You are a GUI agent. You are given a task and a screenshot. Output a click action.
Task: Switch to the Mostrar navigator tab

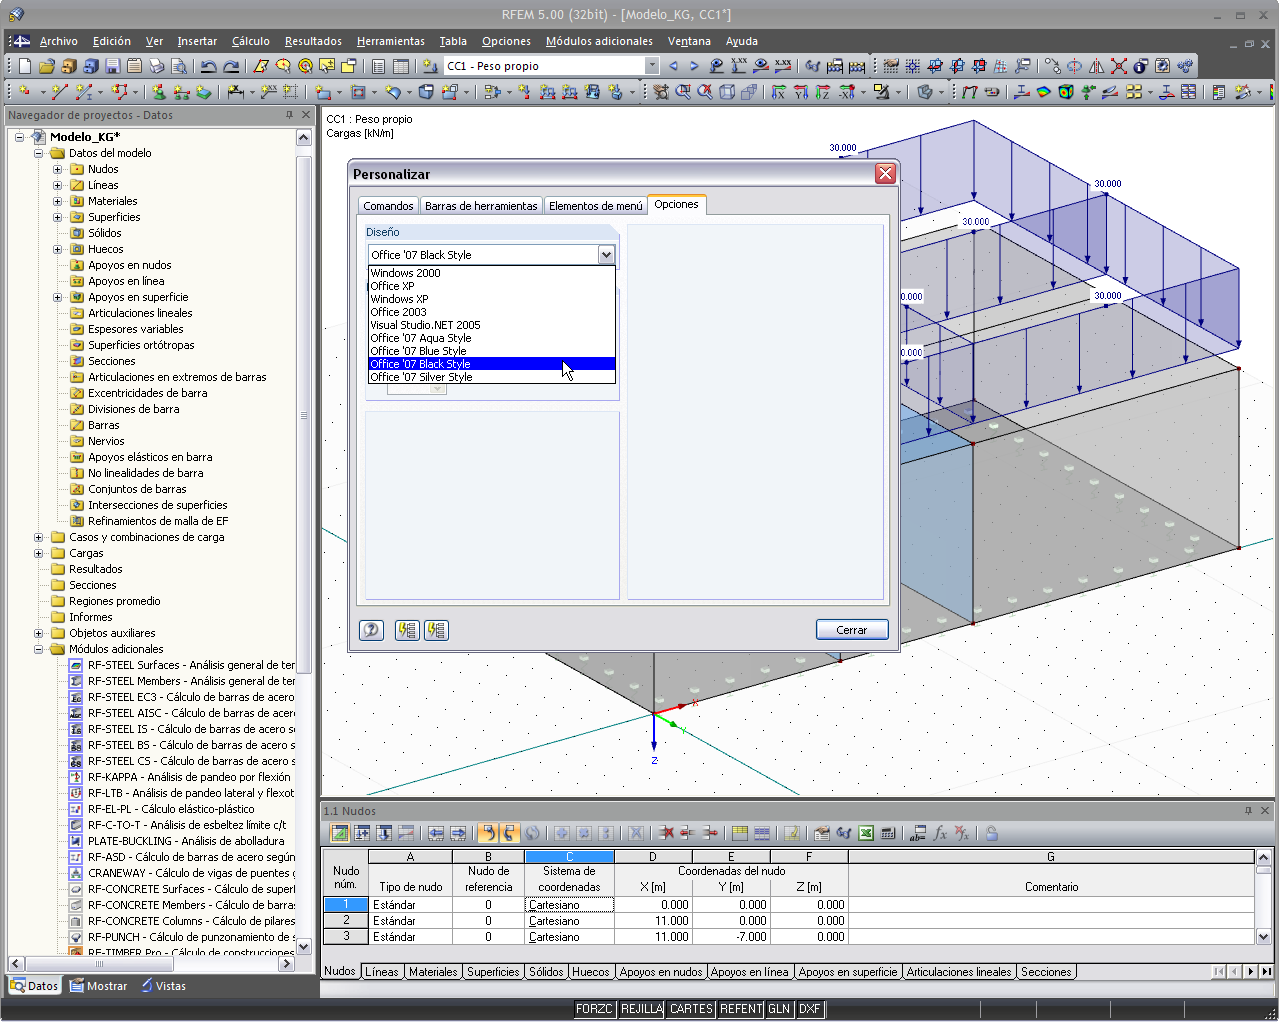click(x=98, y=986)
